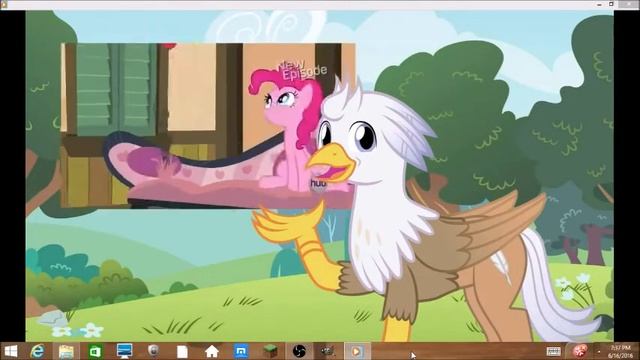This screenshot has height=360, width=640.
Task: Select the active media player taskbar icon
Action: [x=357, y=351]
